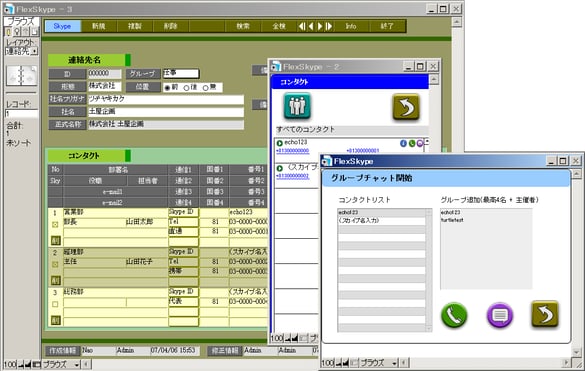Click zoom out icon in FlexSkype - 3 status bar

click(x=21, y=364)
